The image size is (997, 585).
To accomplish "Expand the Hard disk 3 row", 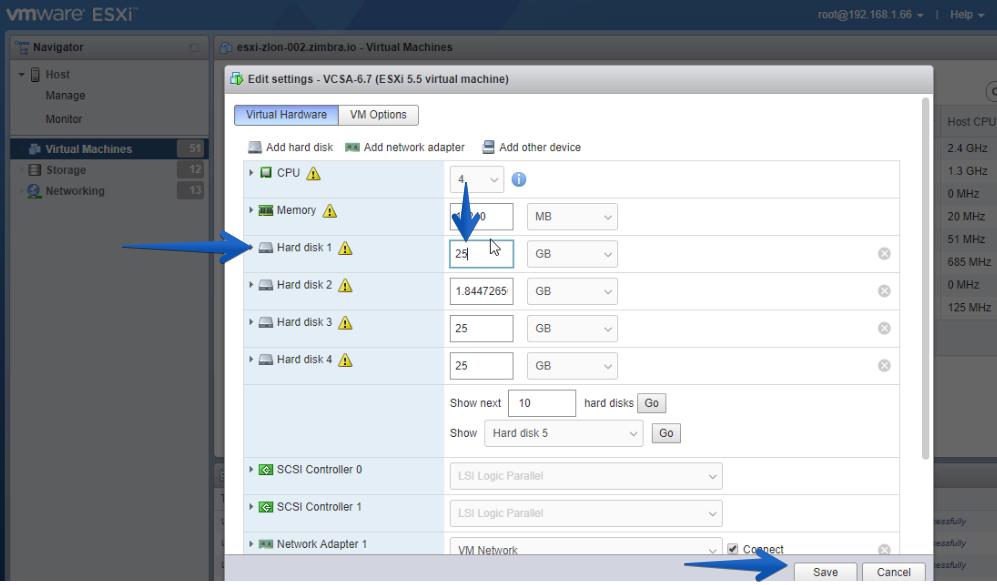I will coord(251,322).
